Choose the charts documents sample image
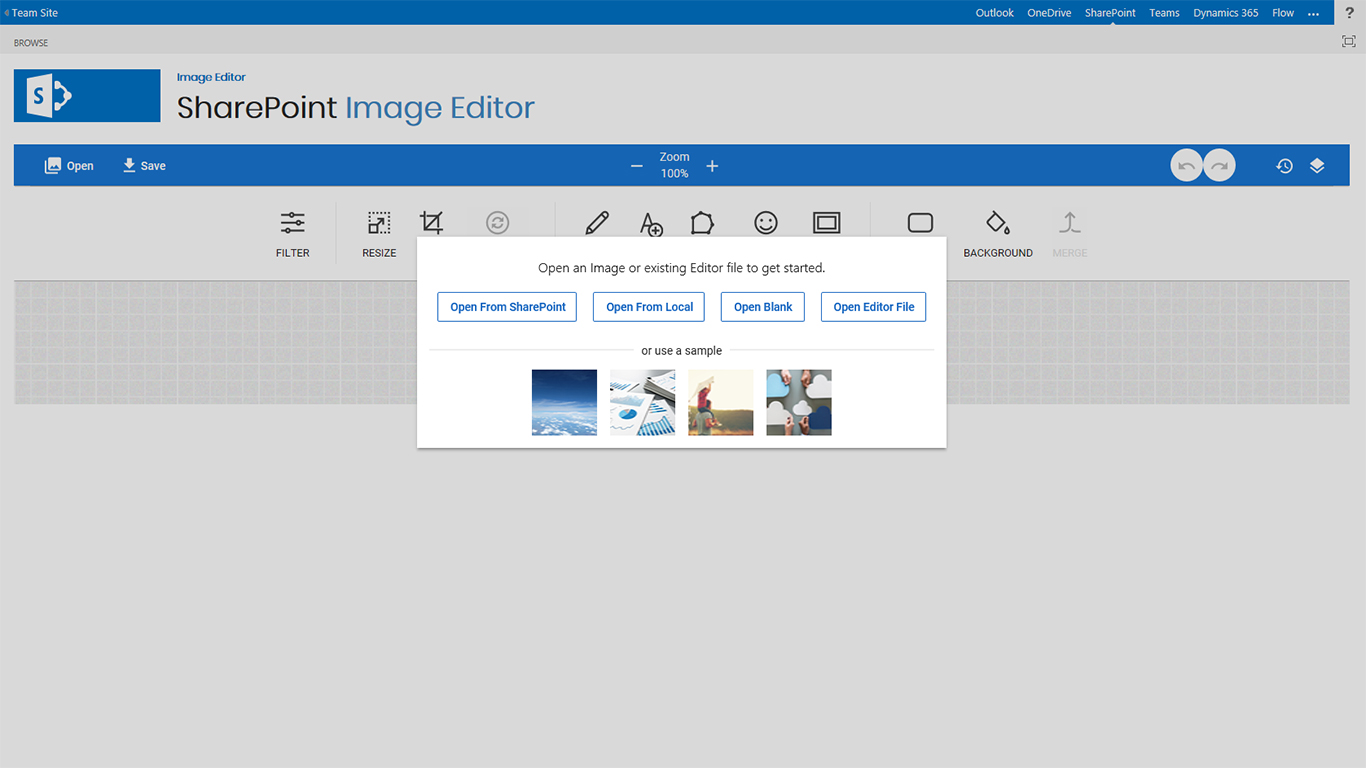Screen dimensions: 1366x768 point(643,403)
